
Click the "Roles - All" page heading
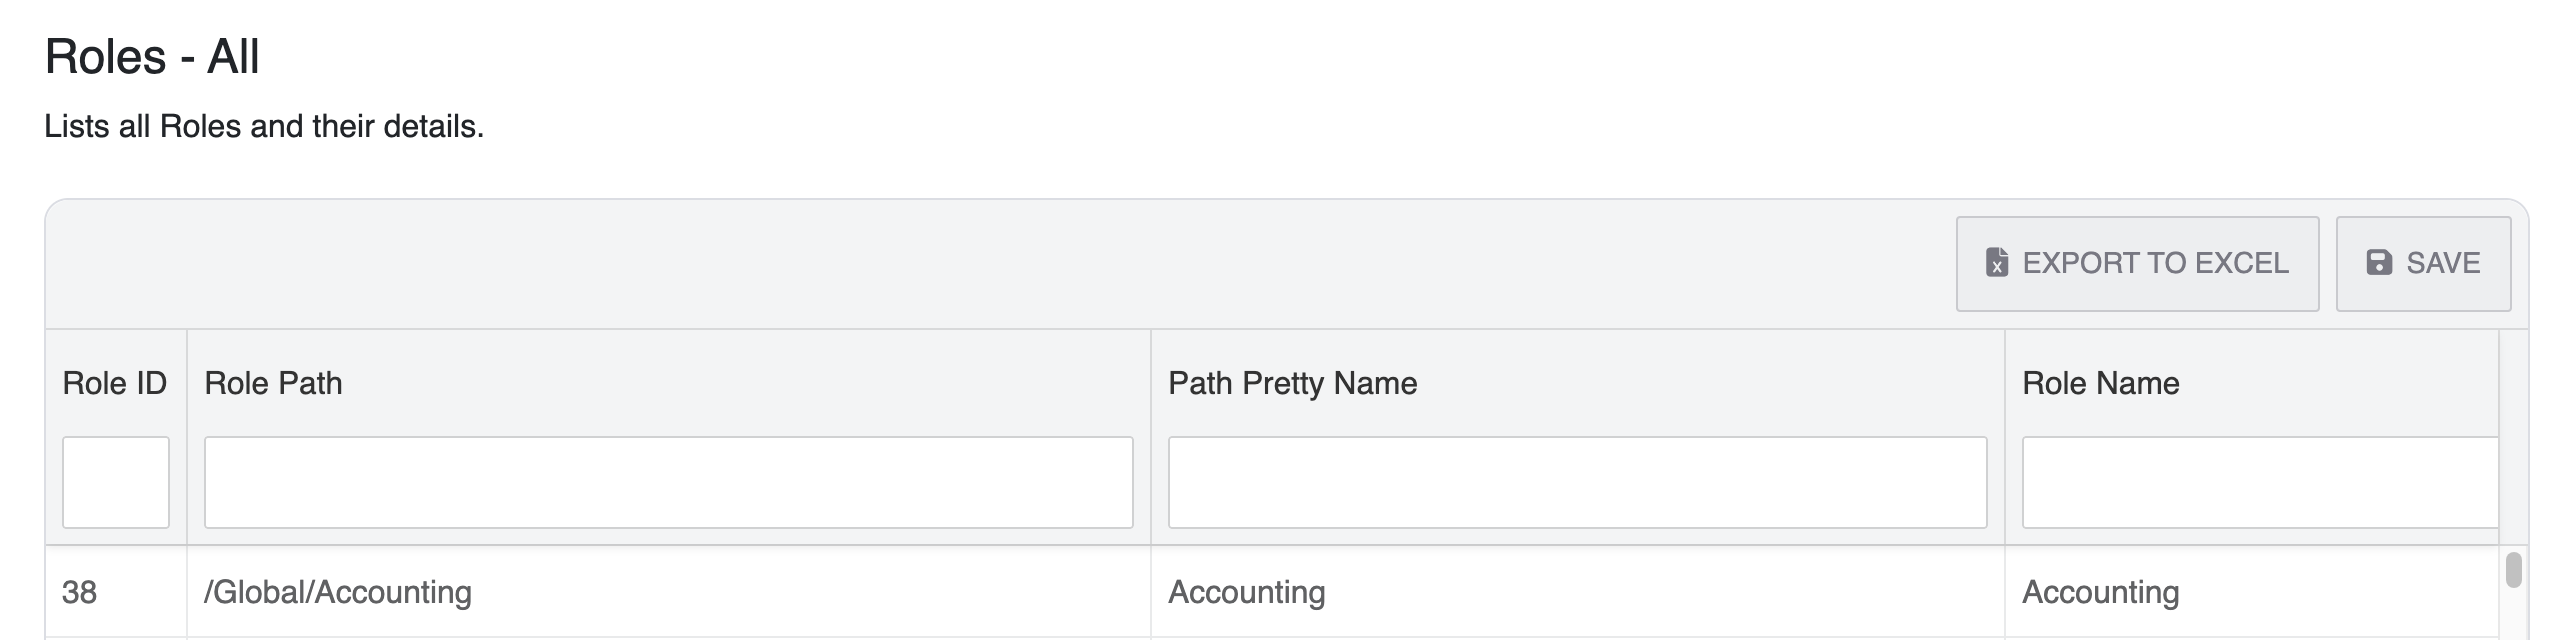(x=152, y=56)
